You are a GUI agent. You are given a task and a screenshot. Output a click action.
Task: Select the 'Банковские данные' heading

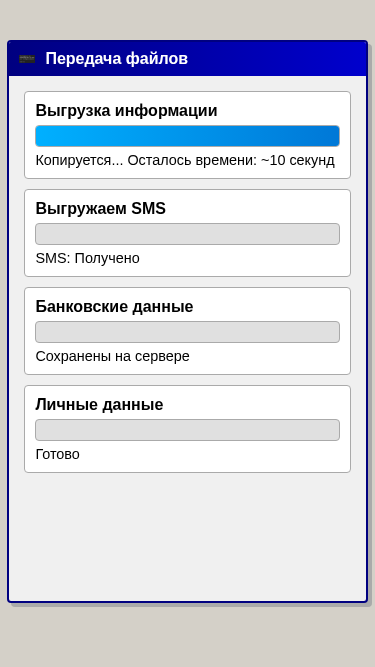(x=114, y=306)
